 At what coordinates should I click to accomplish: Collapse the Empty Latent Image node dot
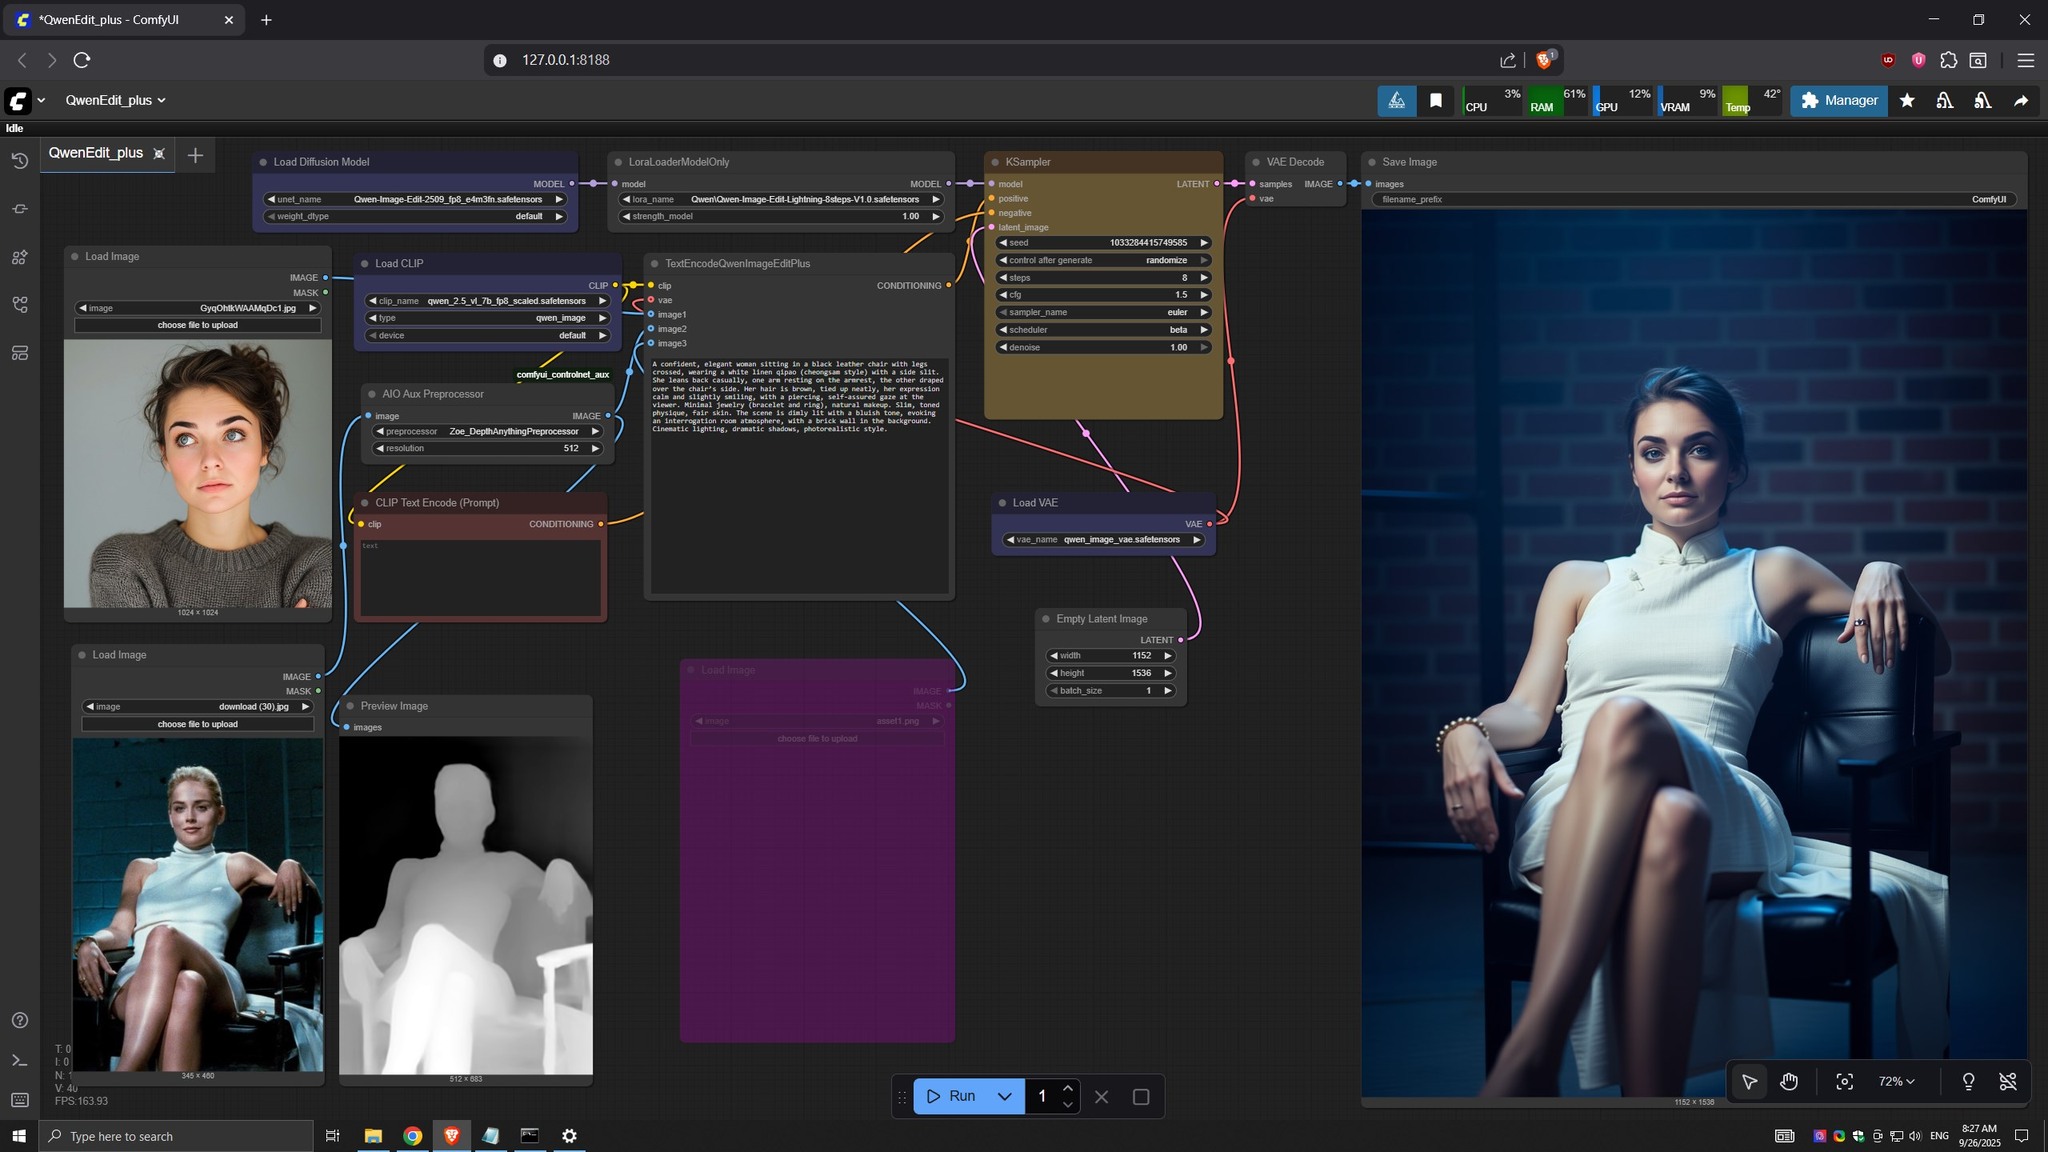(x=1046, y=619)
